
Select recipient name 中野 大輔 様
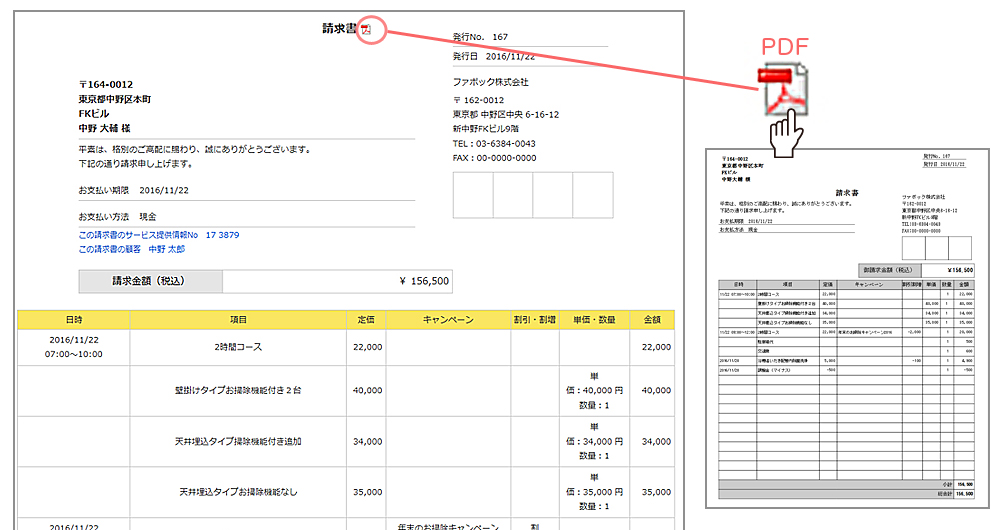point(105,128)
